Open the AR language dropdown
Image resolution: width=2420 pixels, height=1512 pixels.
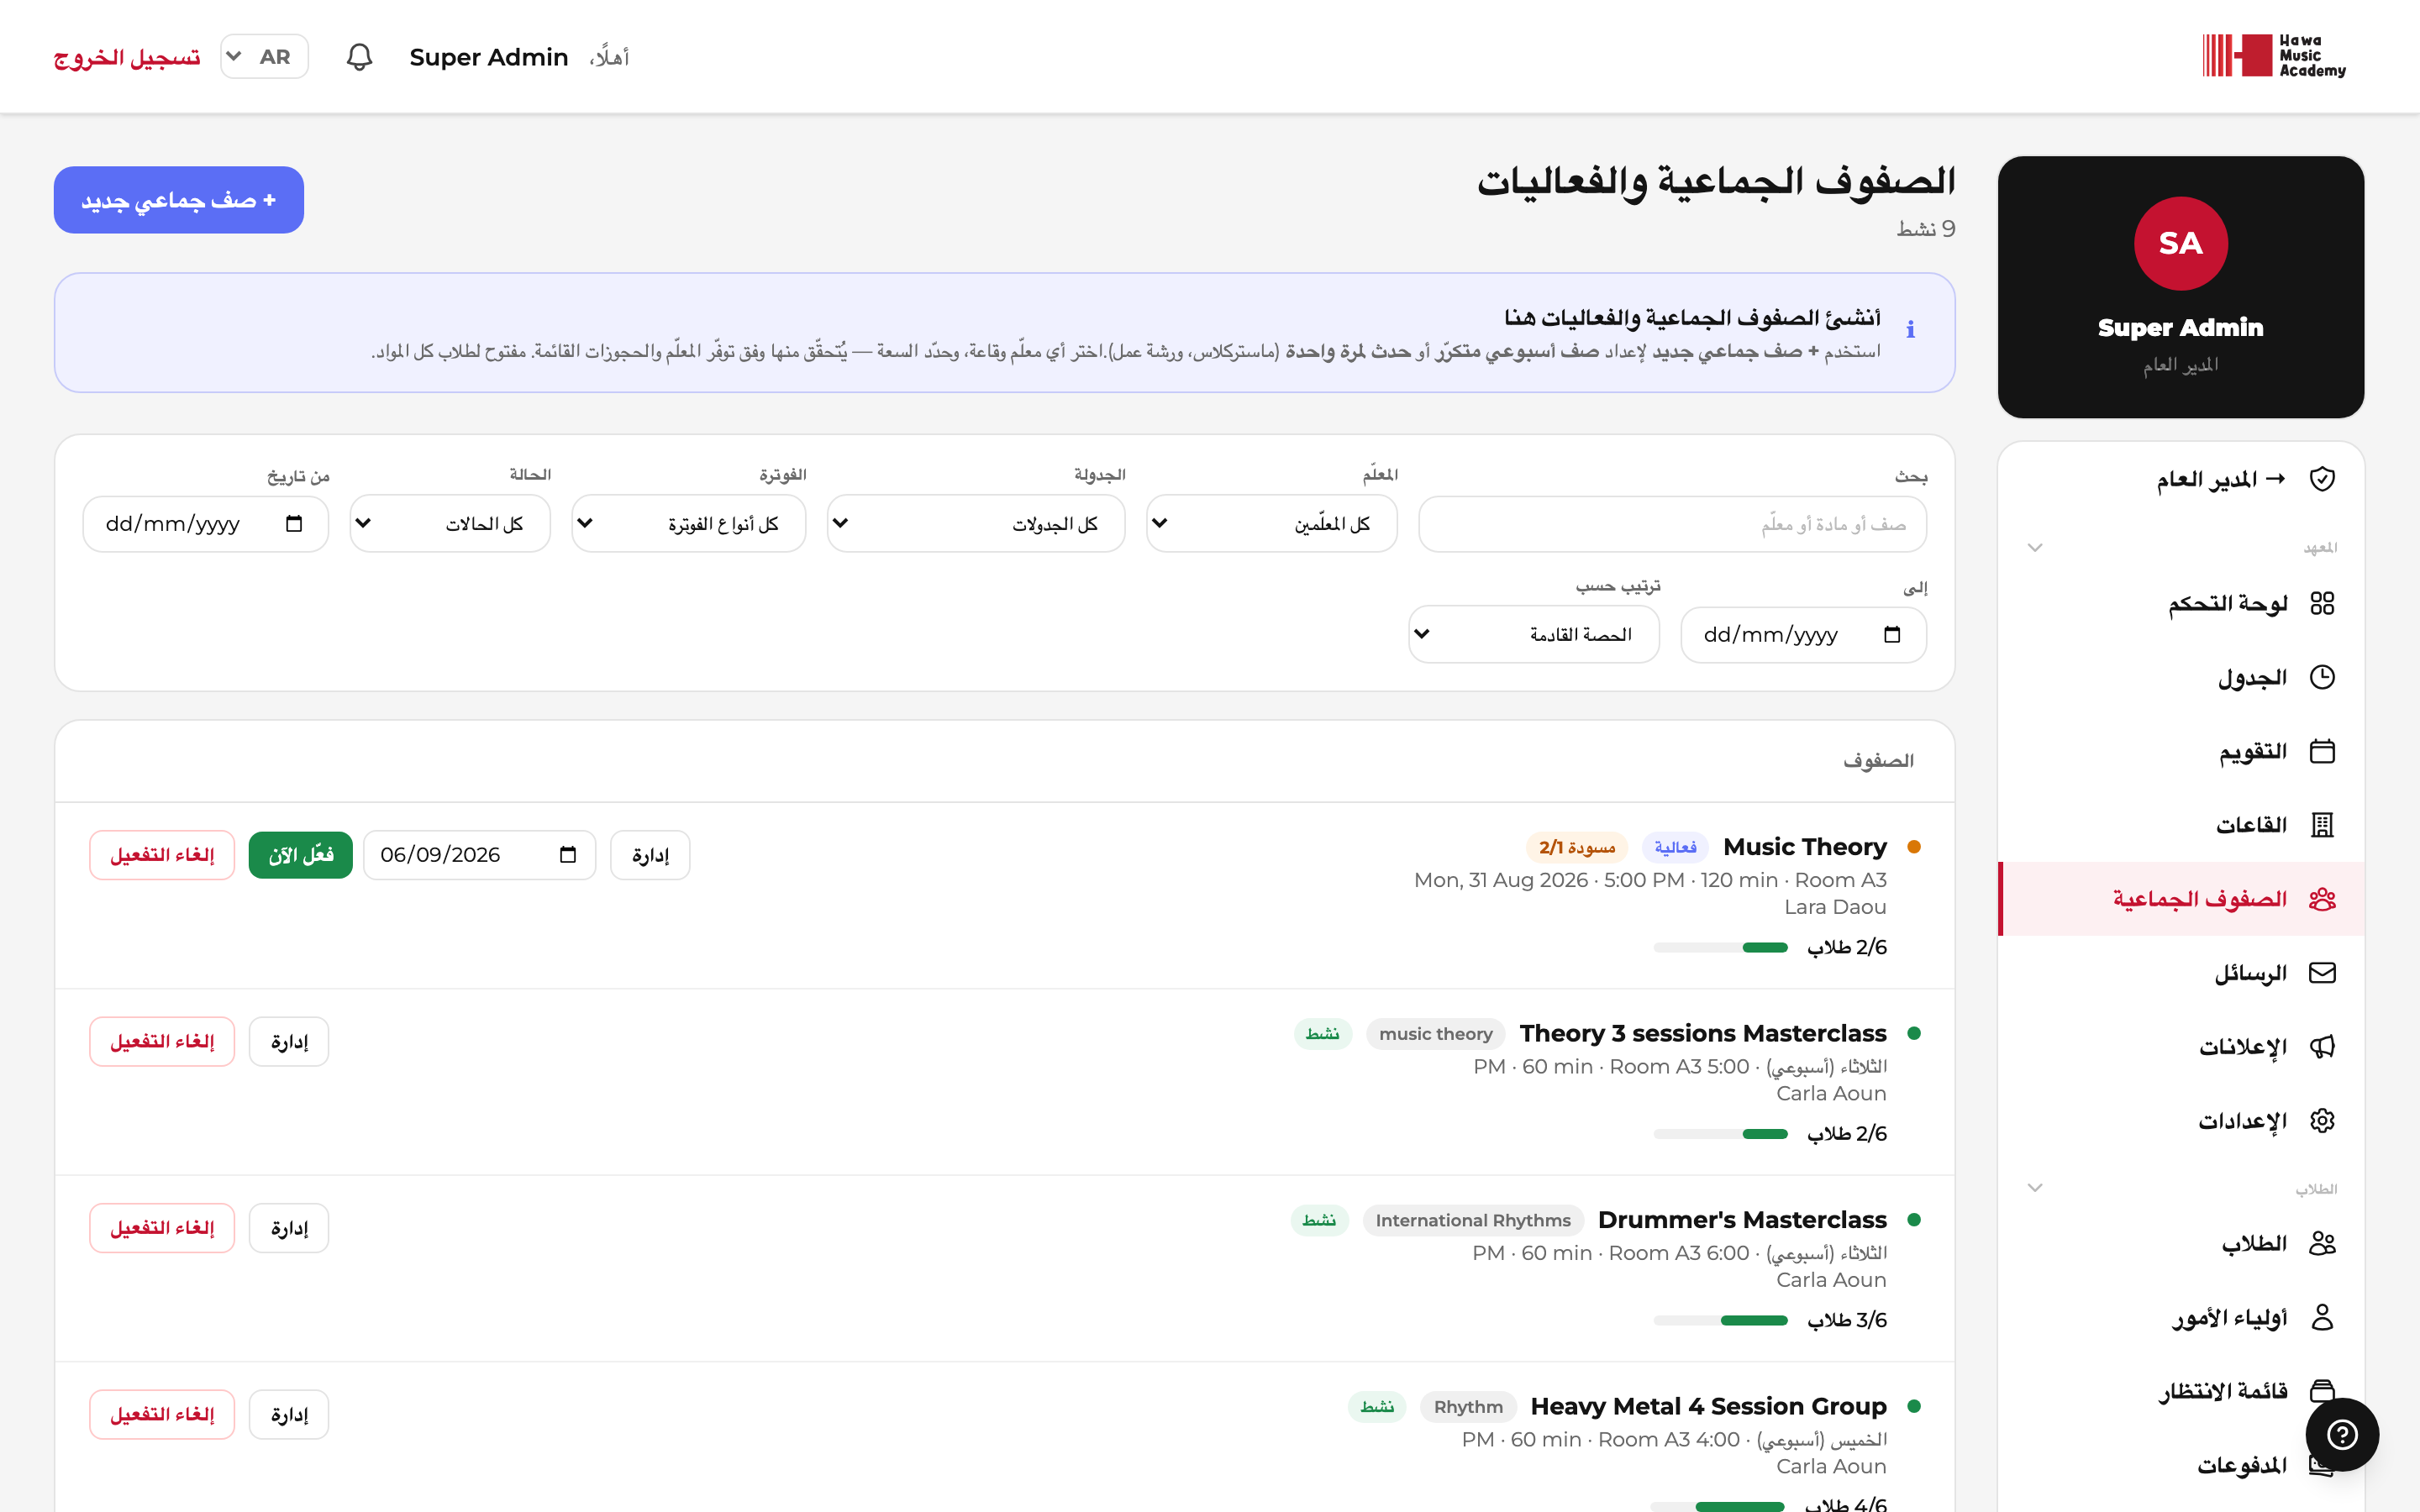(264, 57)
